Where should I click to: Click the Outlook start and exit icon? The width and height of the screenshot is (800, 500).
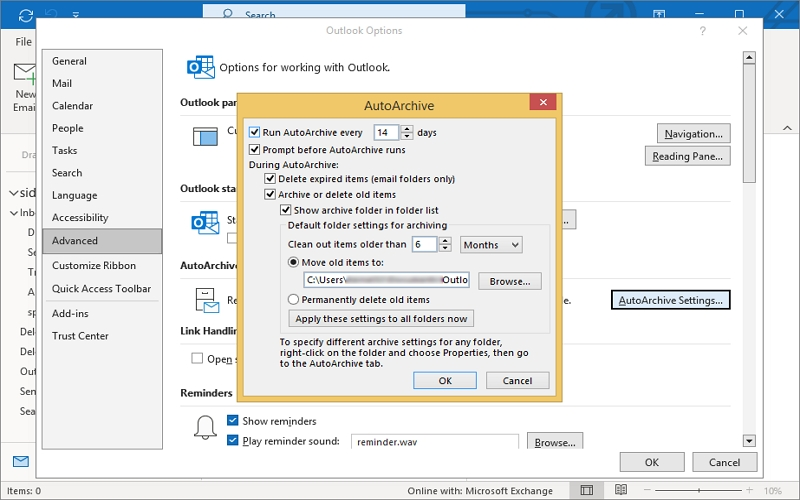(205, 223)
